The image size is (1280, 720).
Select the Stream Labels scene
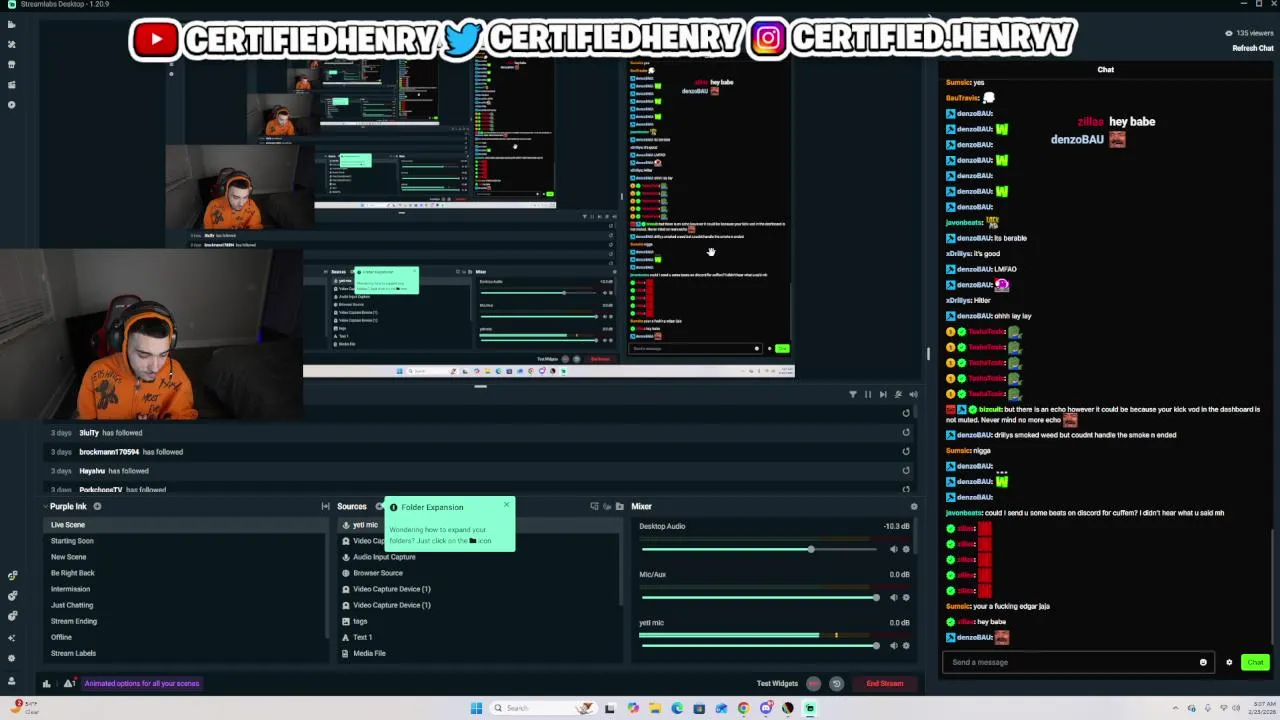(x=186, y=653)
